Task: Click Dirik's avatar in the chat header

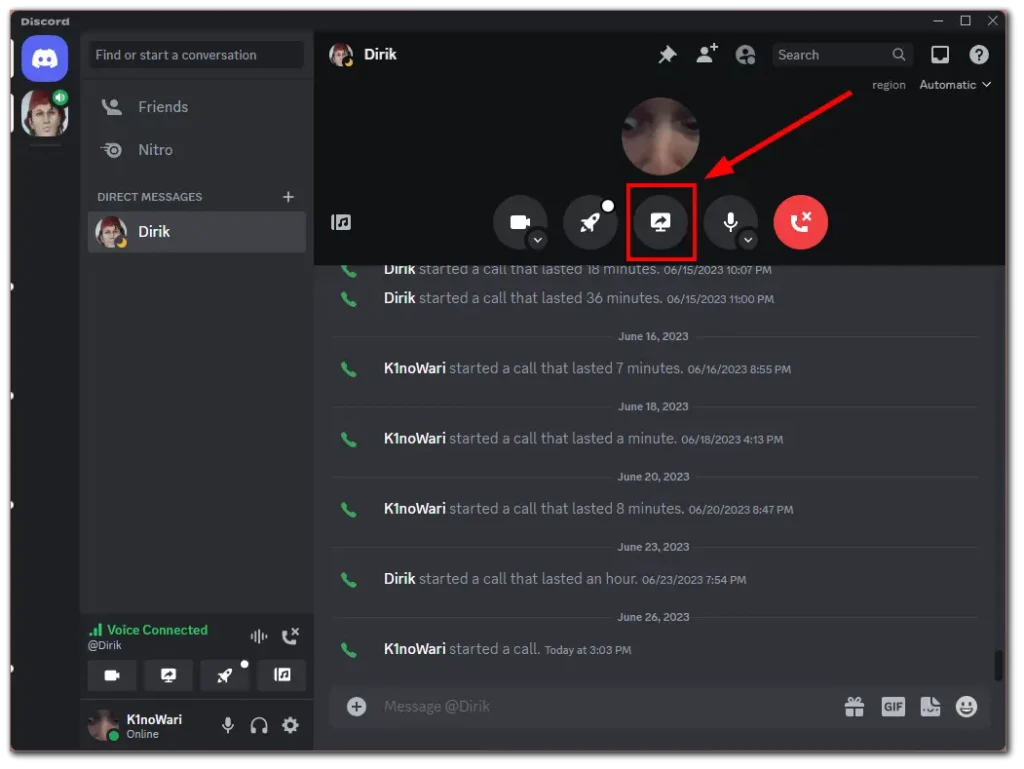Action: [341, 55]
